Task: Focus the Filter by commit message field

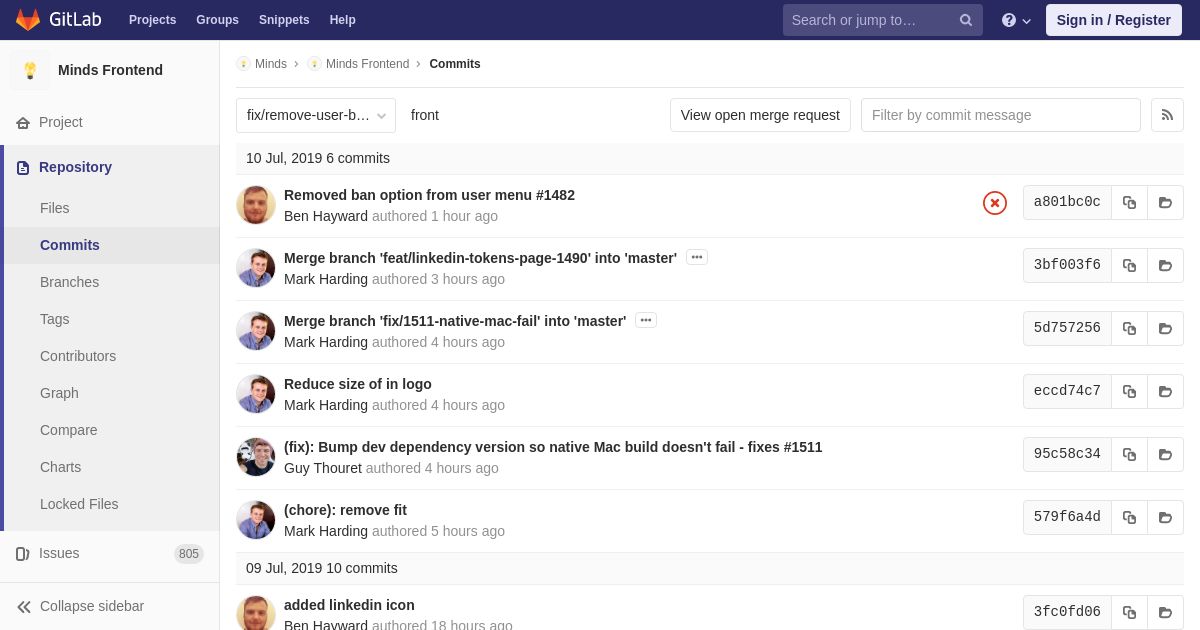Action: point(1001,115)
